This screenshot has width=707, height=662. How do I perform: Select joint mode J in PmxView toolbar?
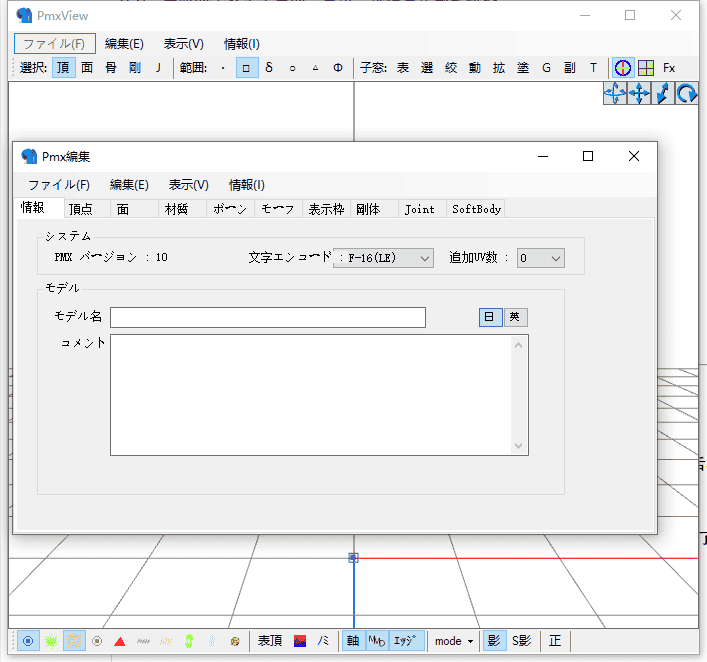tap(158, 68)
